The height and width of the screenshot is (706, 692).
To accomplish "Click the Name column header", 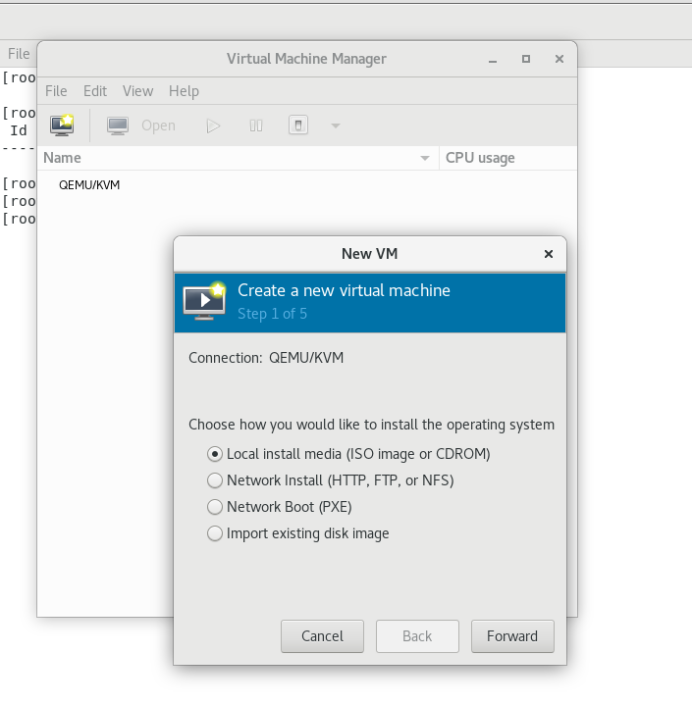I will click(238, 158).
